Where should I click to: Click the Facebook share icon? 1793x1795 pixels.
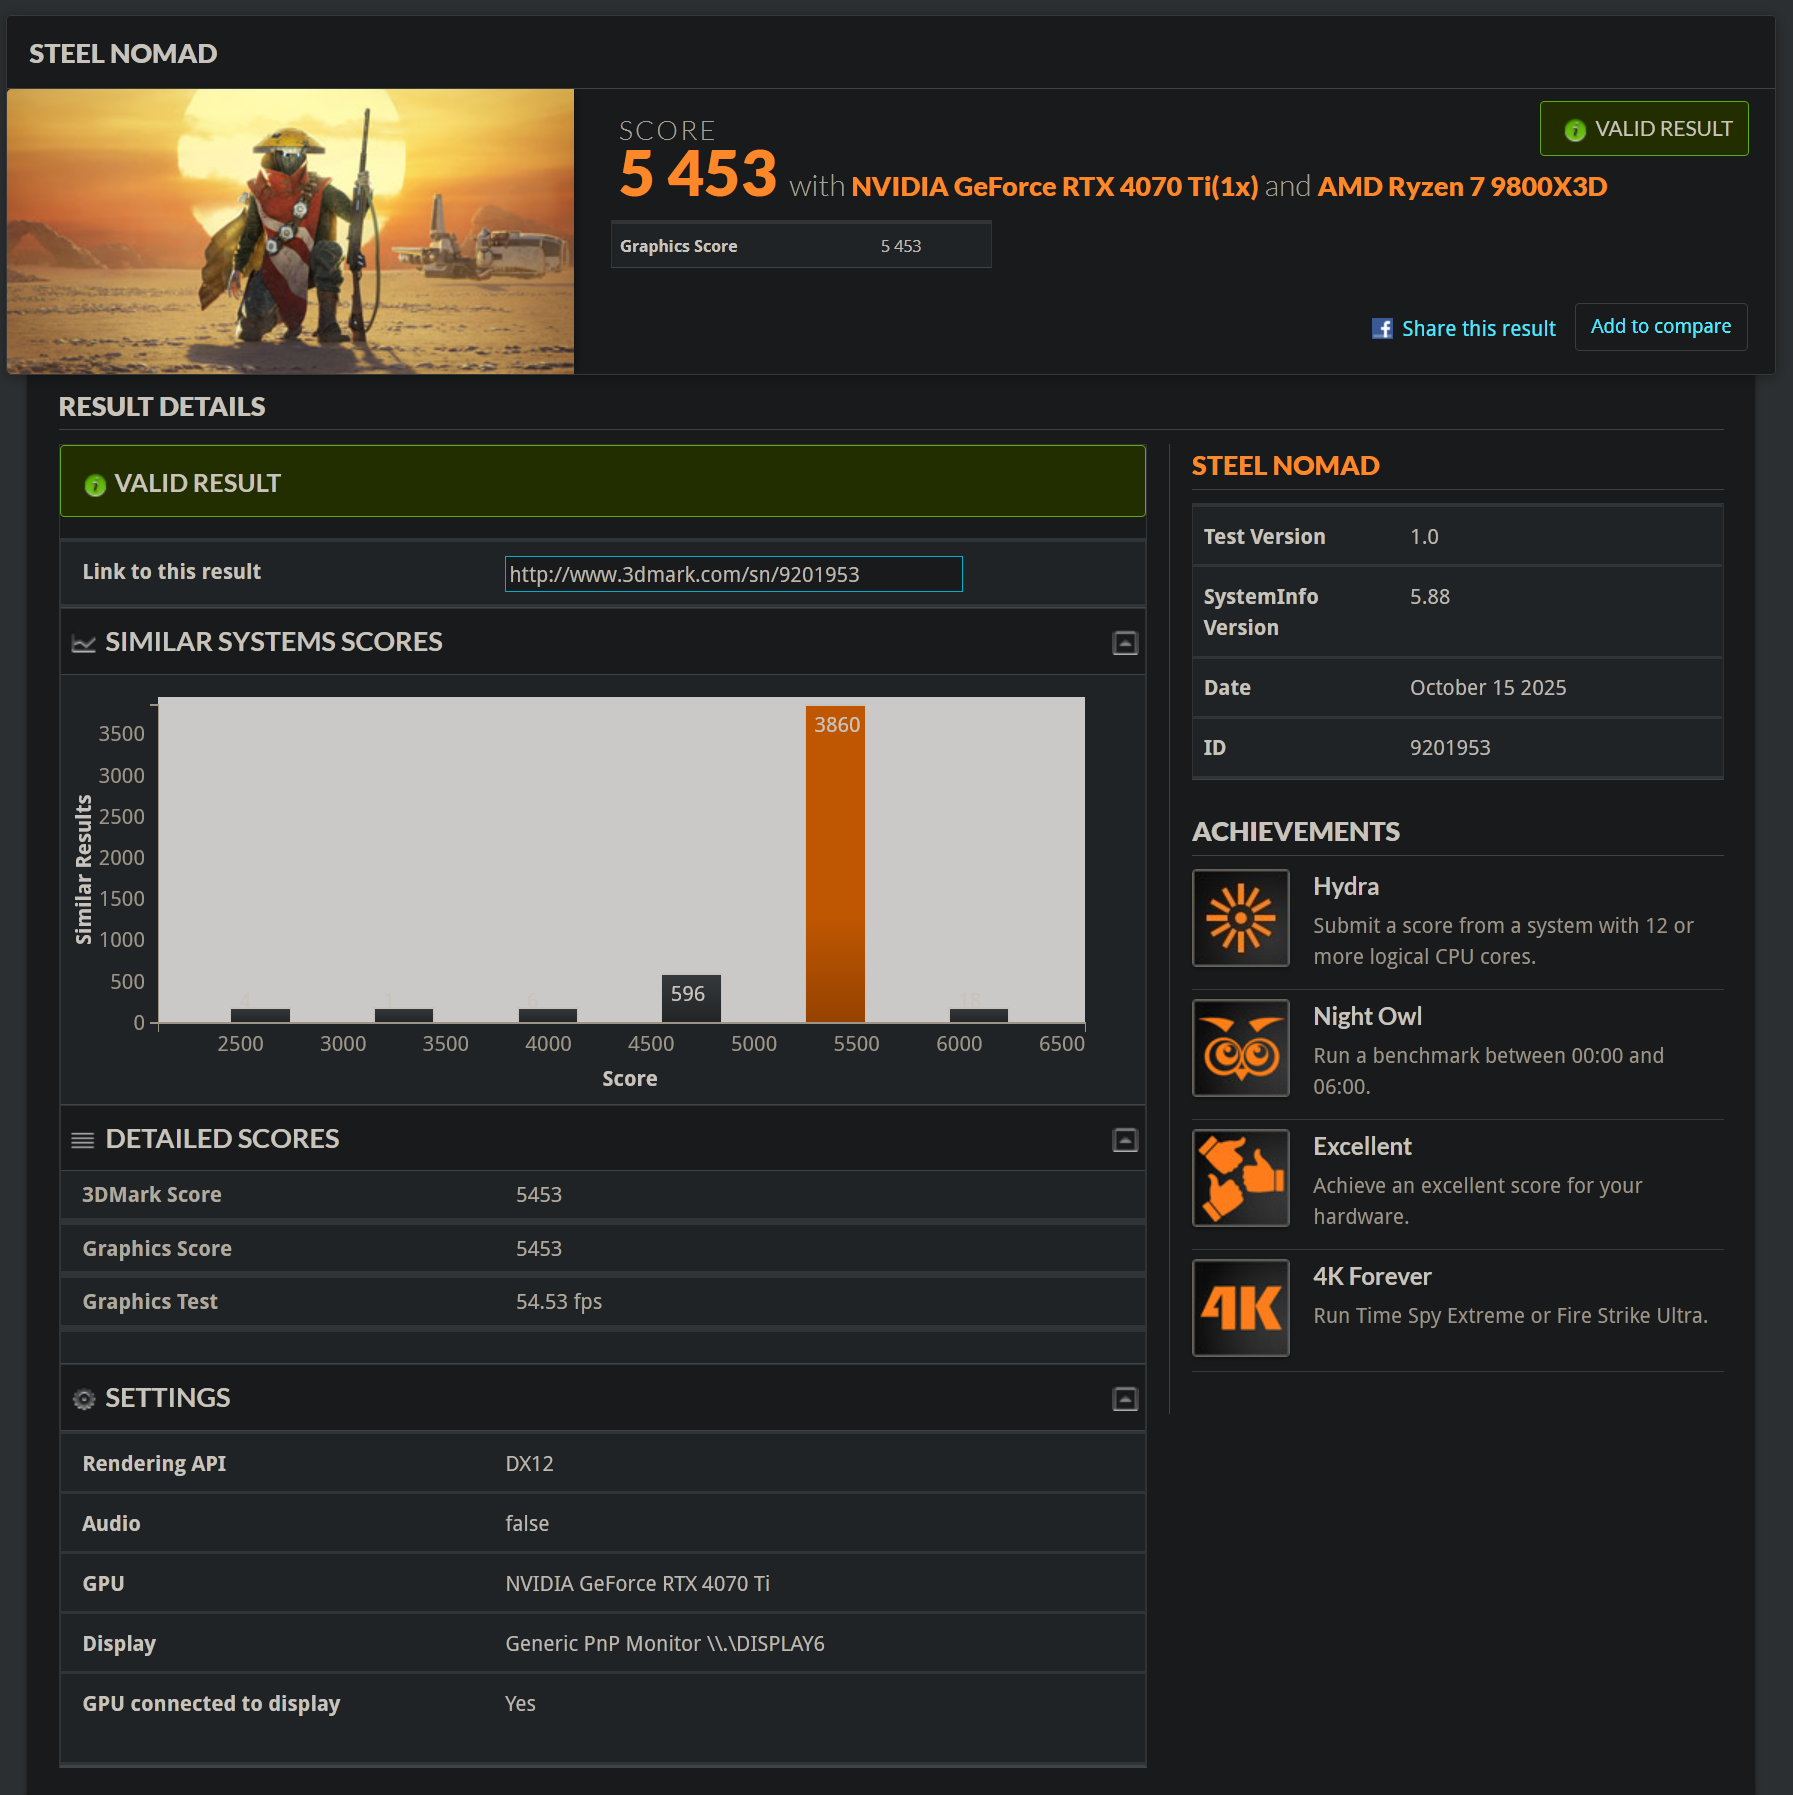[x=1382, y=329]
